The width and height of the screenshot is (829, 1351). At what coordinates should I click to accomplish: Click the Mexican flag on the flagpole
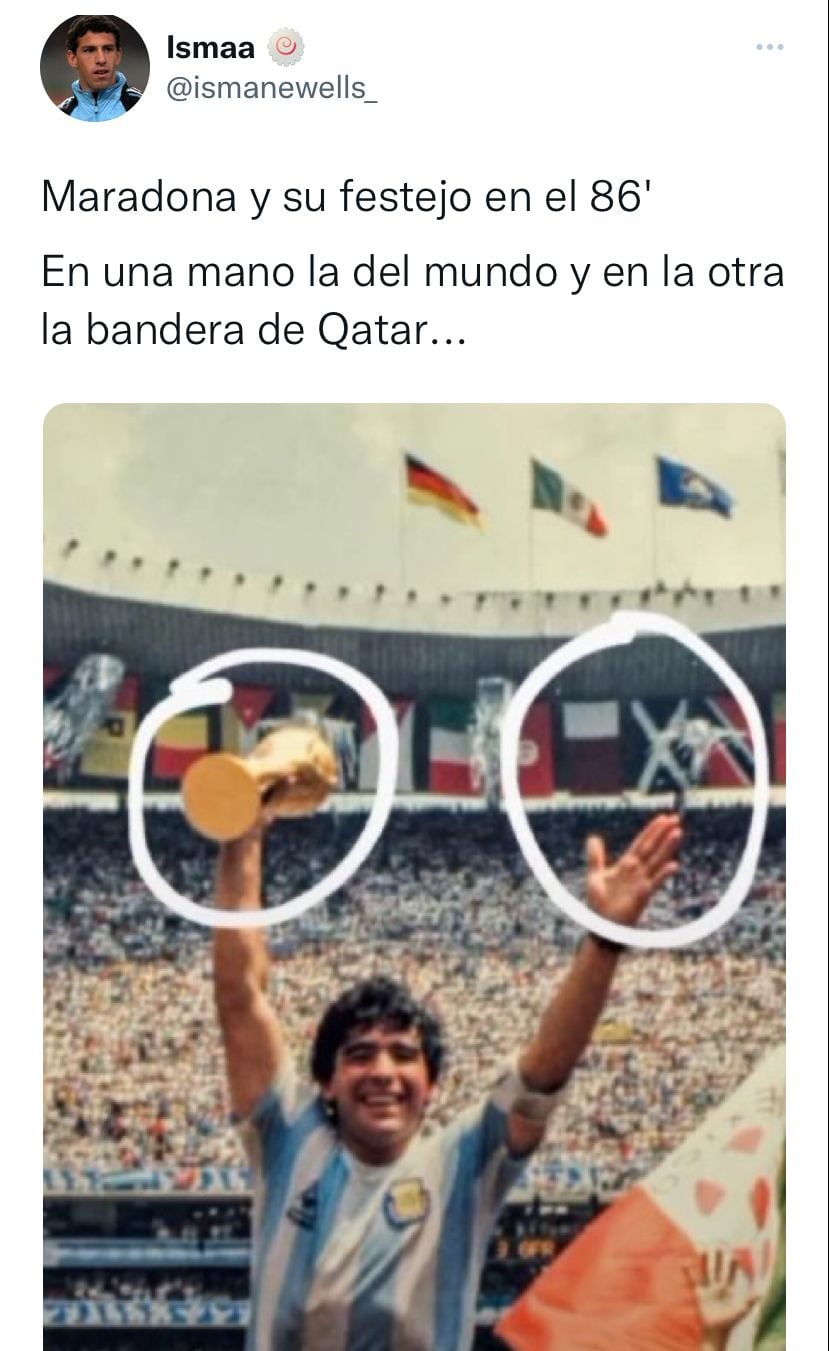[568, 496]
